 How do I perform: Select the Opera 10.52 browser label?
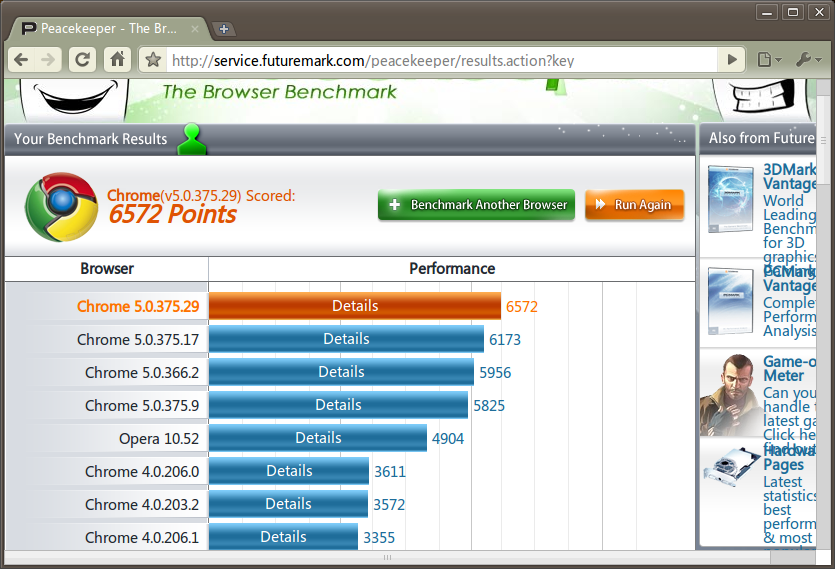pos(159,439)
